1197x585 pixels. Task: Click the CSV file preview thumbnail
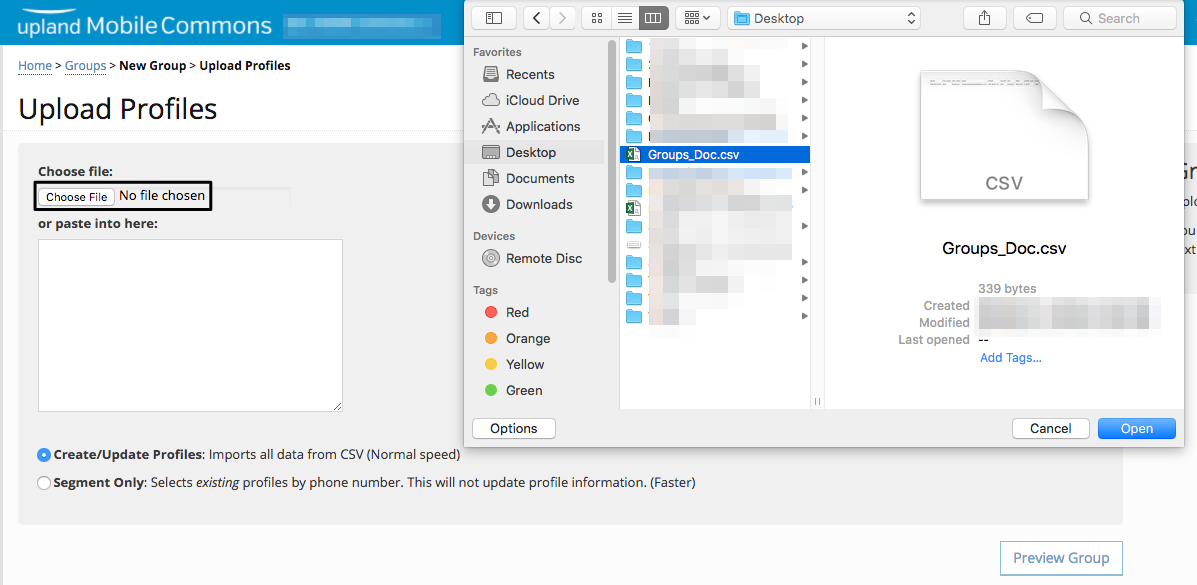click(1004, 137)
